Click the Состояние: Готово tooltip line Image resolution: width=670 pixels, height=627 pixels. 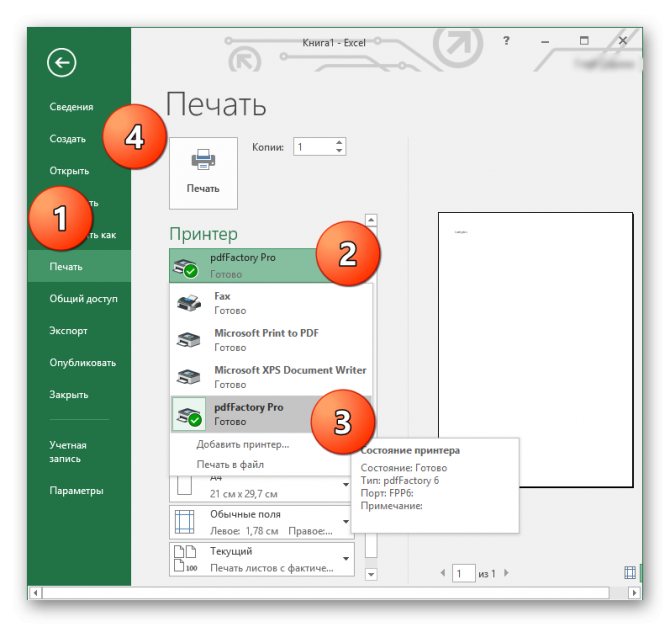(x=404, y=468)
